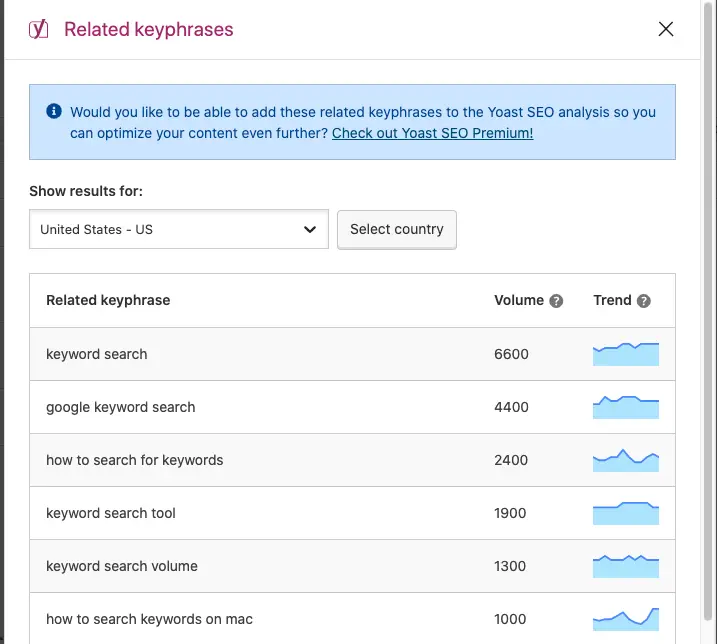Select the 'google keyword search' keyphrase
This screenshot has width=717, height=644.
121,407
